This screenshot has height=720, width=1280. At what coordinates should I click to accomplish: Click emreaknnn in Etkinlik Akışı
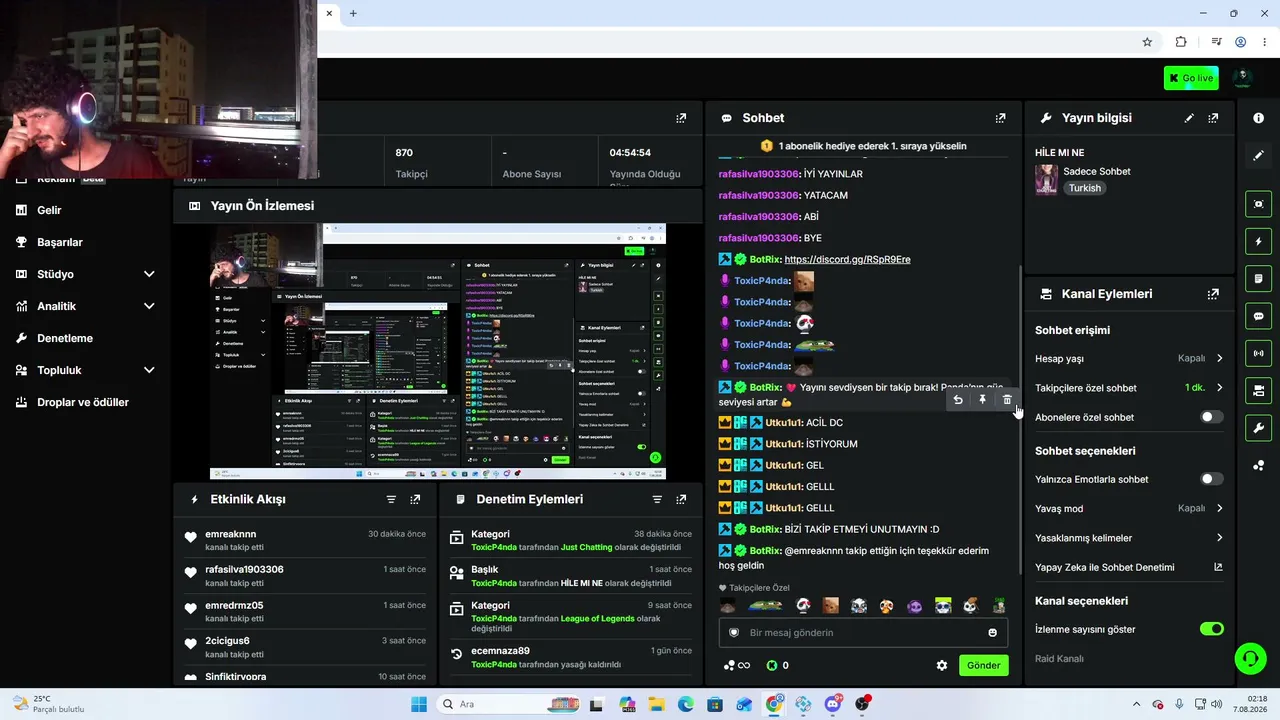coord(231,534)
